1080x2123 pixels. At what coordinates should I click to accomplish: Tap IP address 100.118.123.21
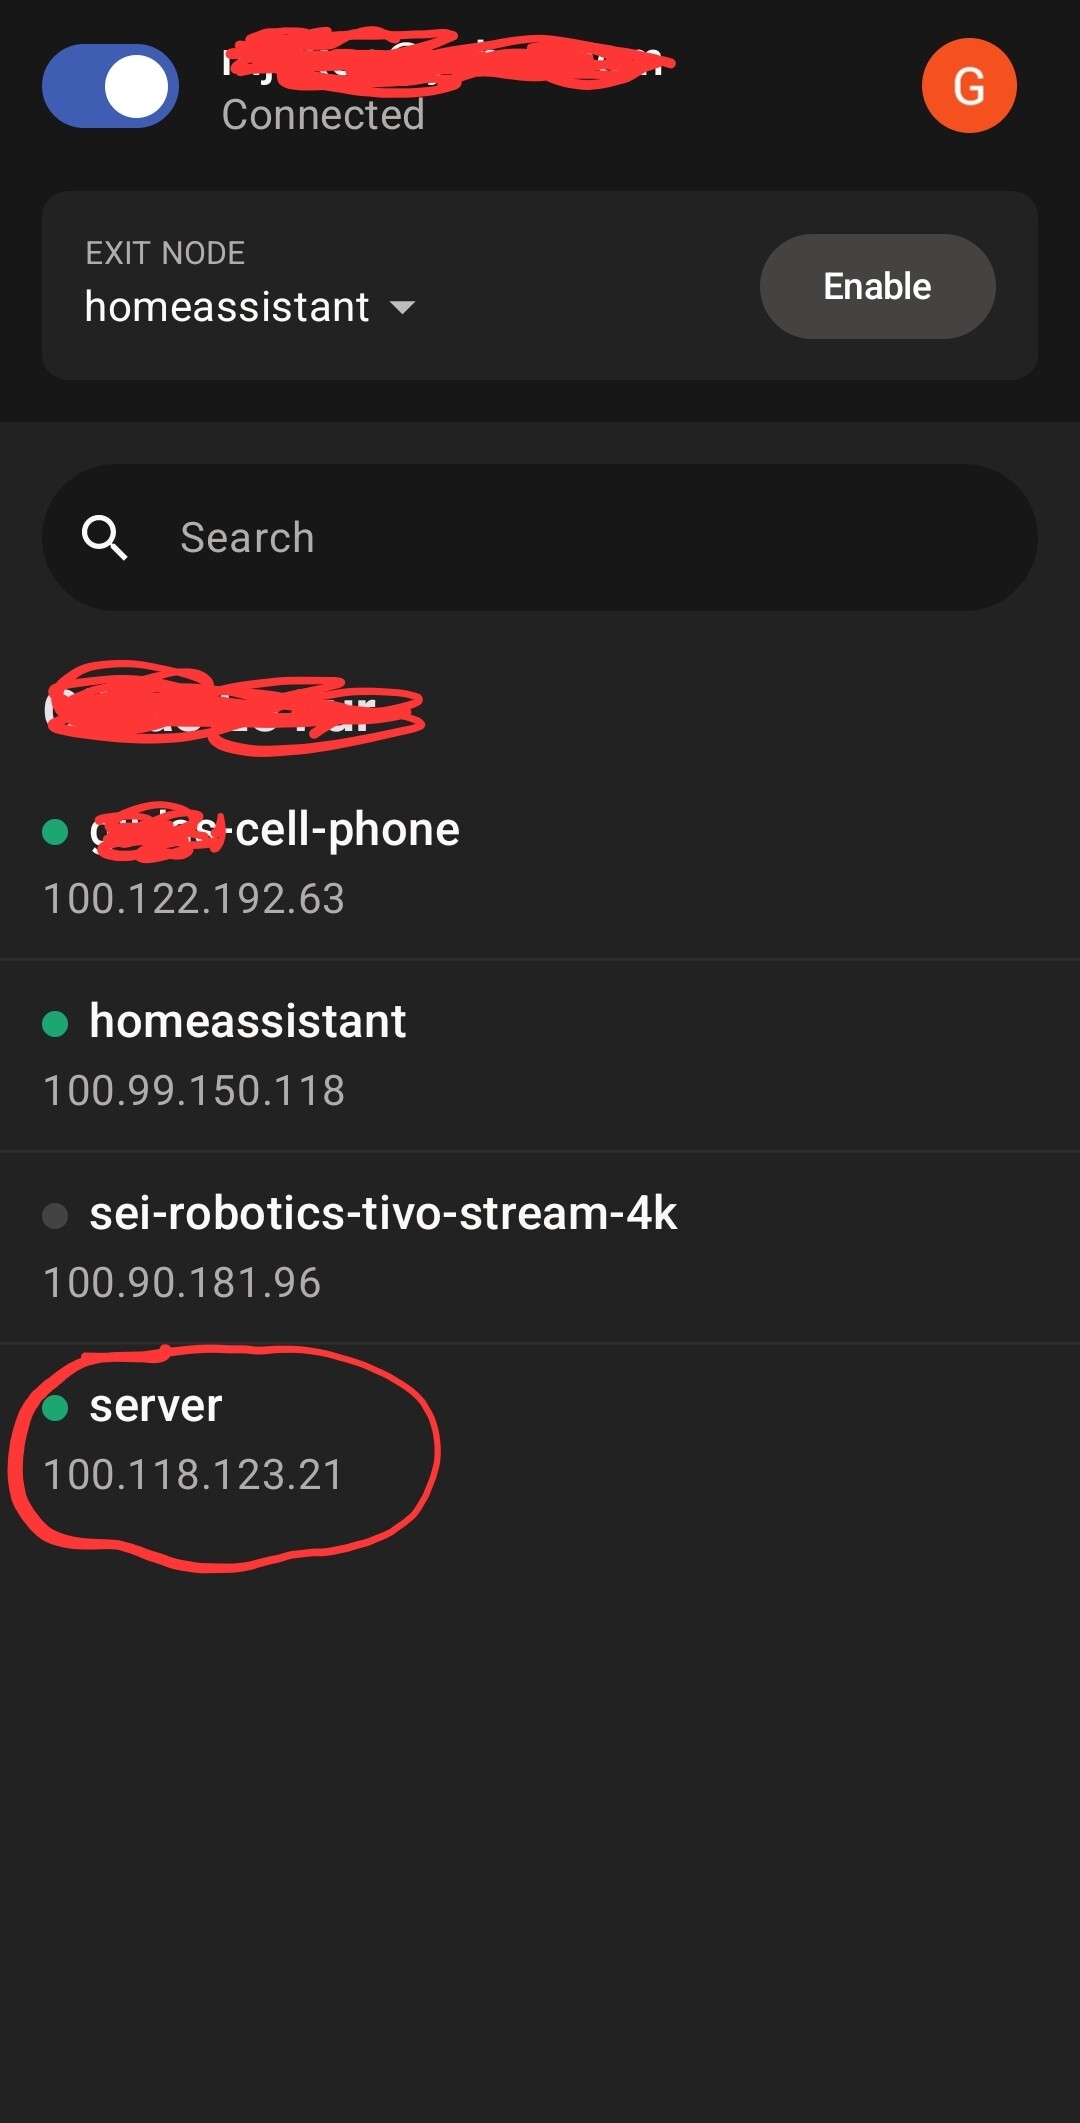(193, 1475)
